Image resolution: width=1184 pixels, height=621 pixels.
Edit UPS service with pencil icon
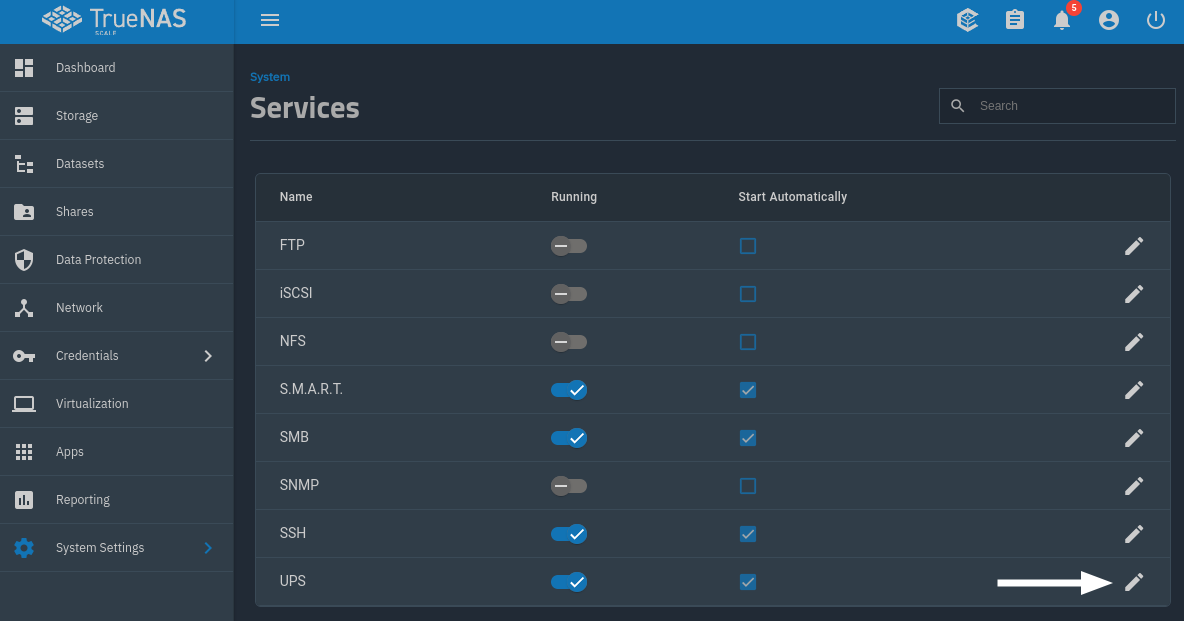click(1134, 582)
